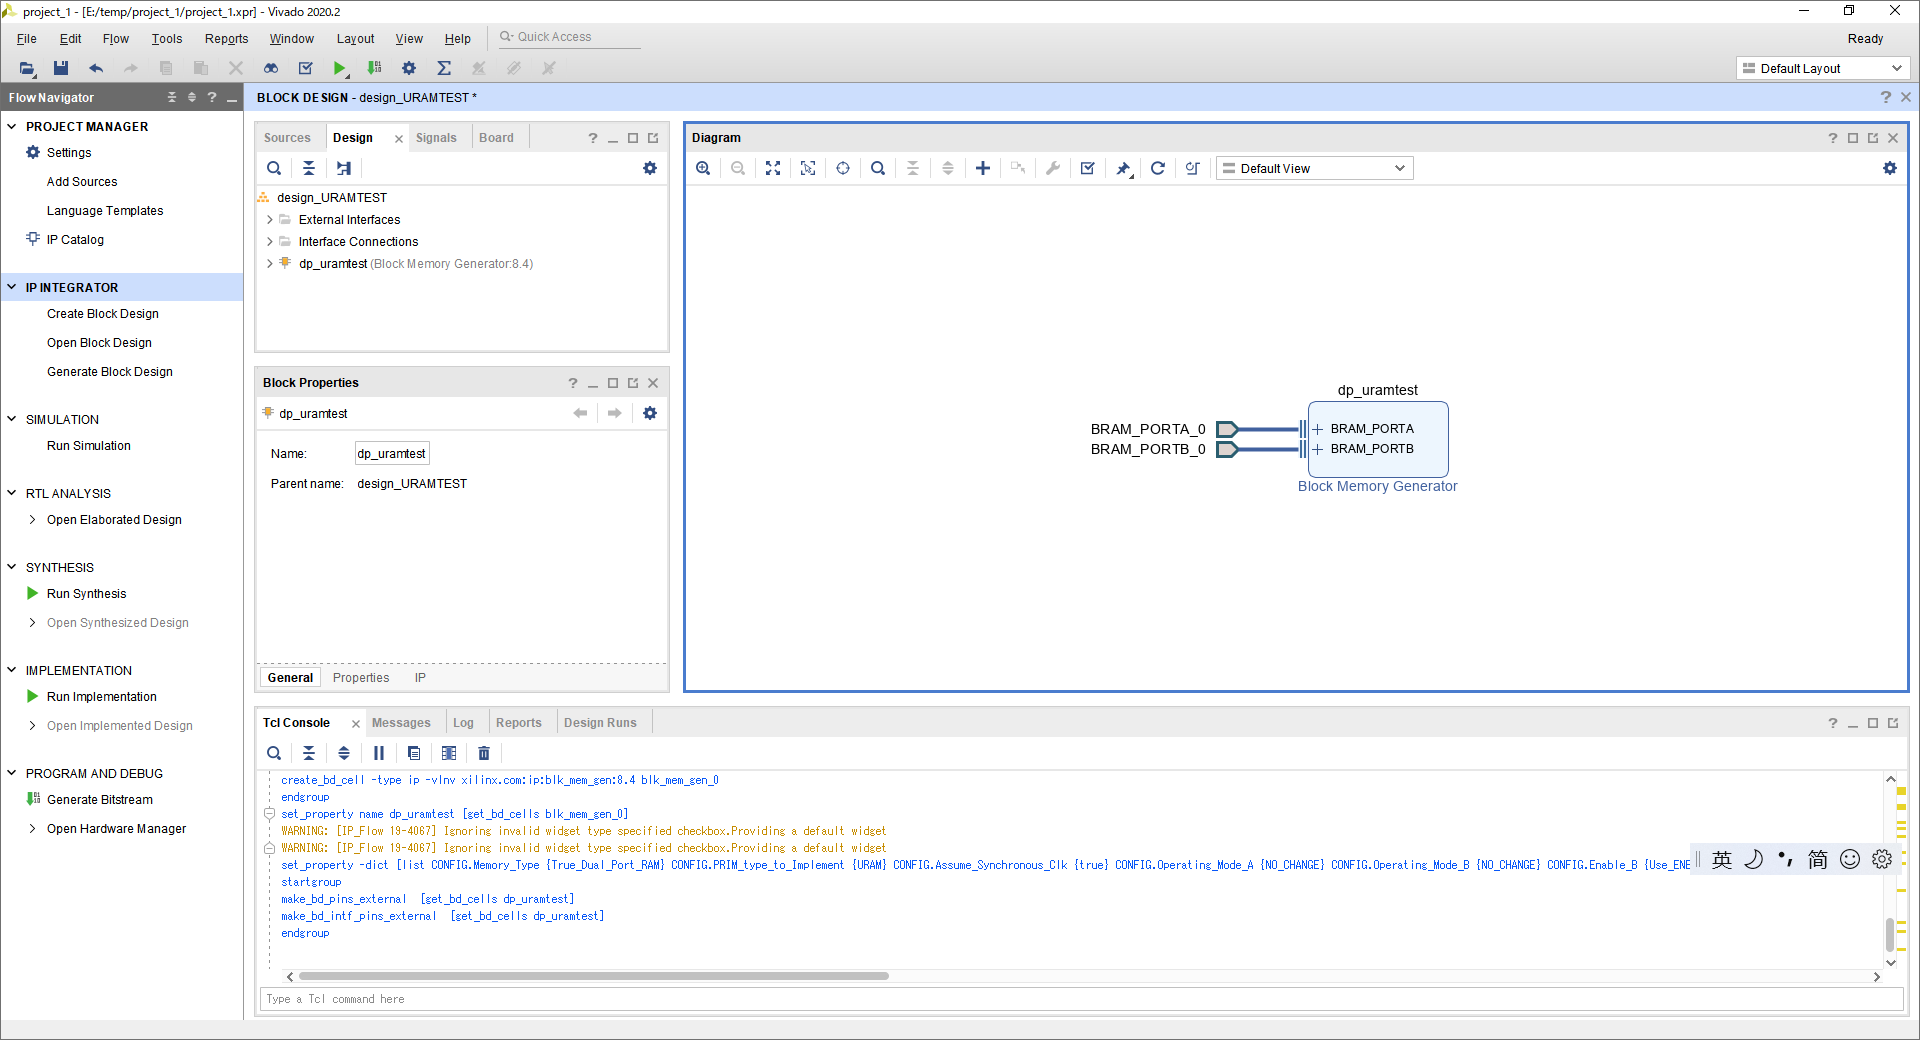The height and width of the screenshot is (1040, 1920).
Task: Open the Reports menu
Action: pyautogui.click(x=226, y=38)
